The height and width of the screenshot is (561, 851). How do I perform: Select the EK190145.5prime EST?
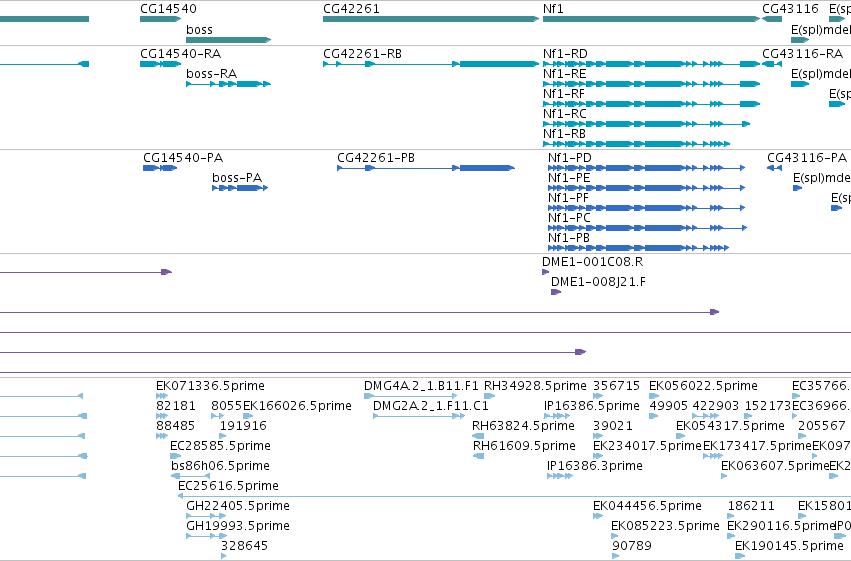click(740, 556)
